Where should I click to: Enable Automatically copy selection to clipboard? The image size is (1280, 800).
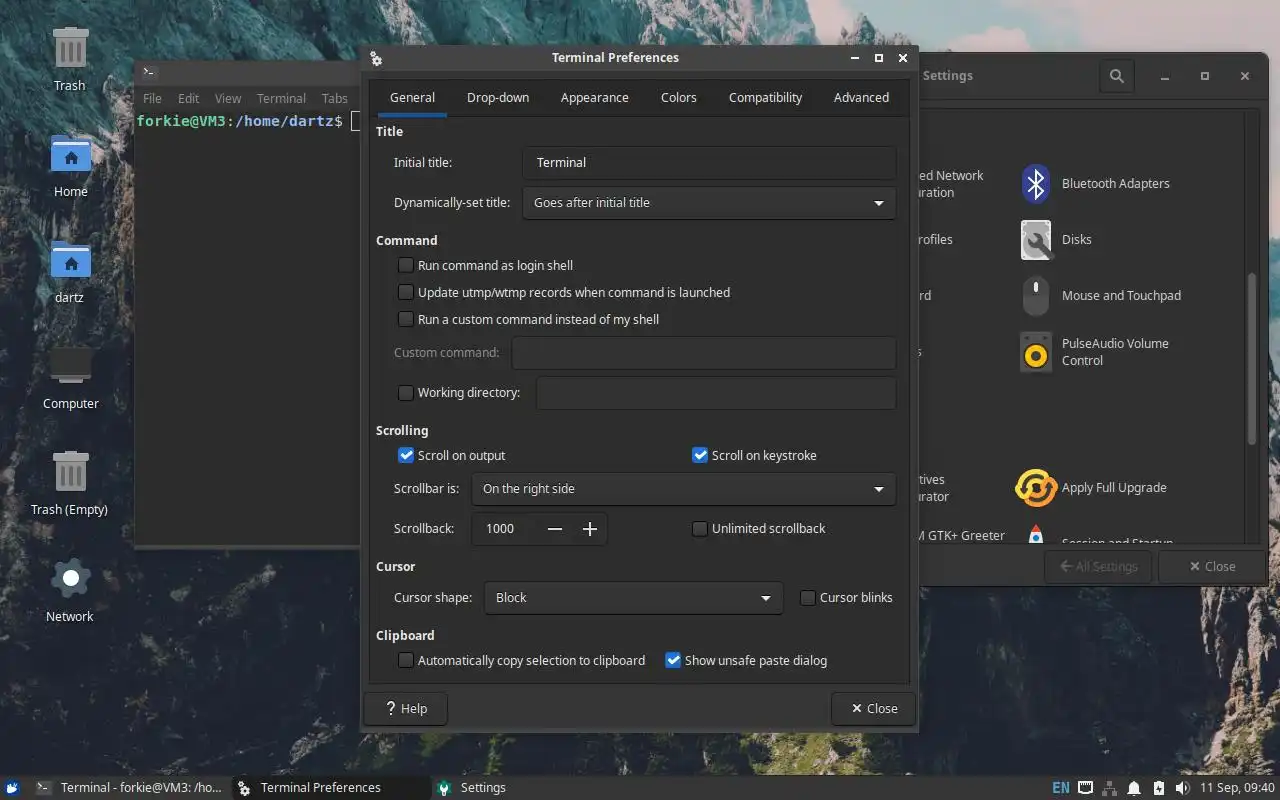tap(406, 661)
